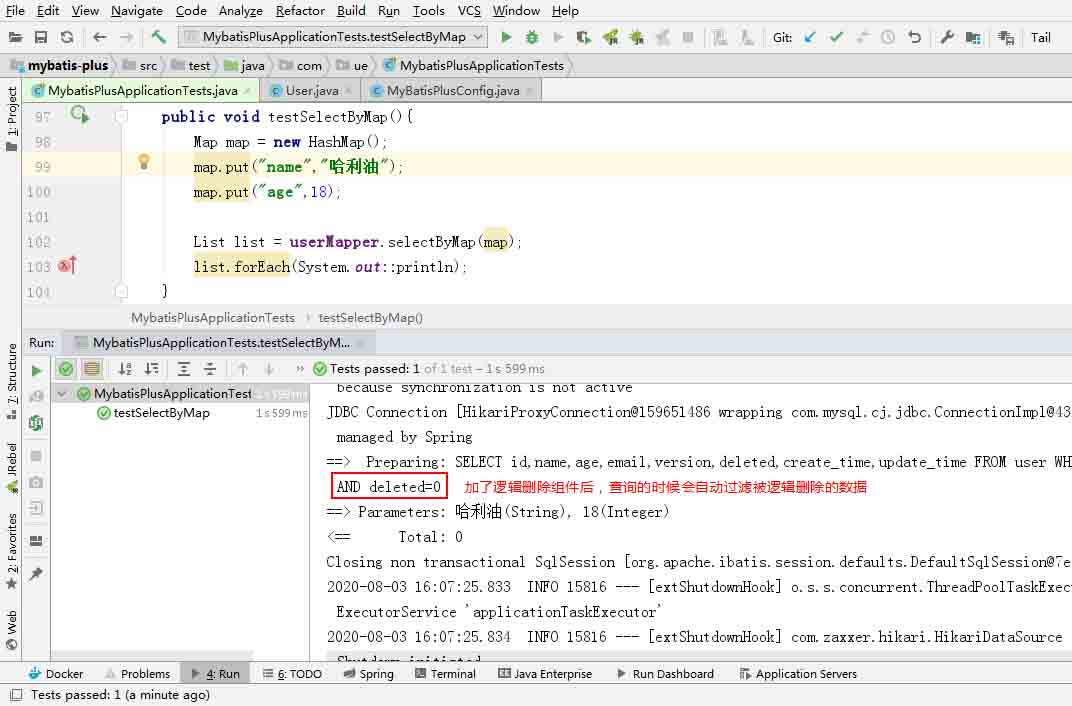The height and width of the screenshot is (706, 1072).
Task: Open Application Servers tool window
Action: (x=799, y=674)
